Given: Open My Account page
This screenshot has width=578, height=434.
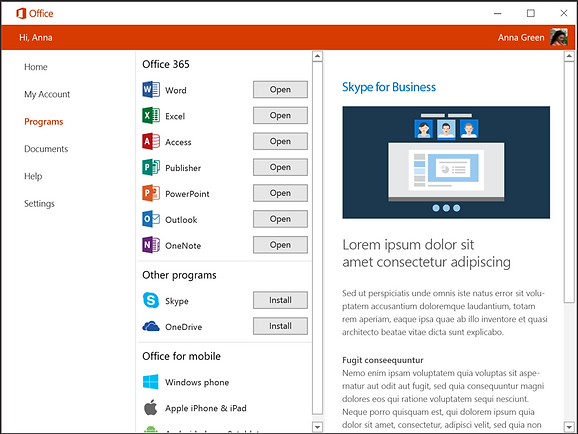Looking at the screenshot, I should click(x=47, y=94).
